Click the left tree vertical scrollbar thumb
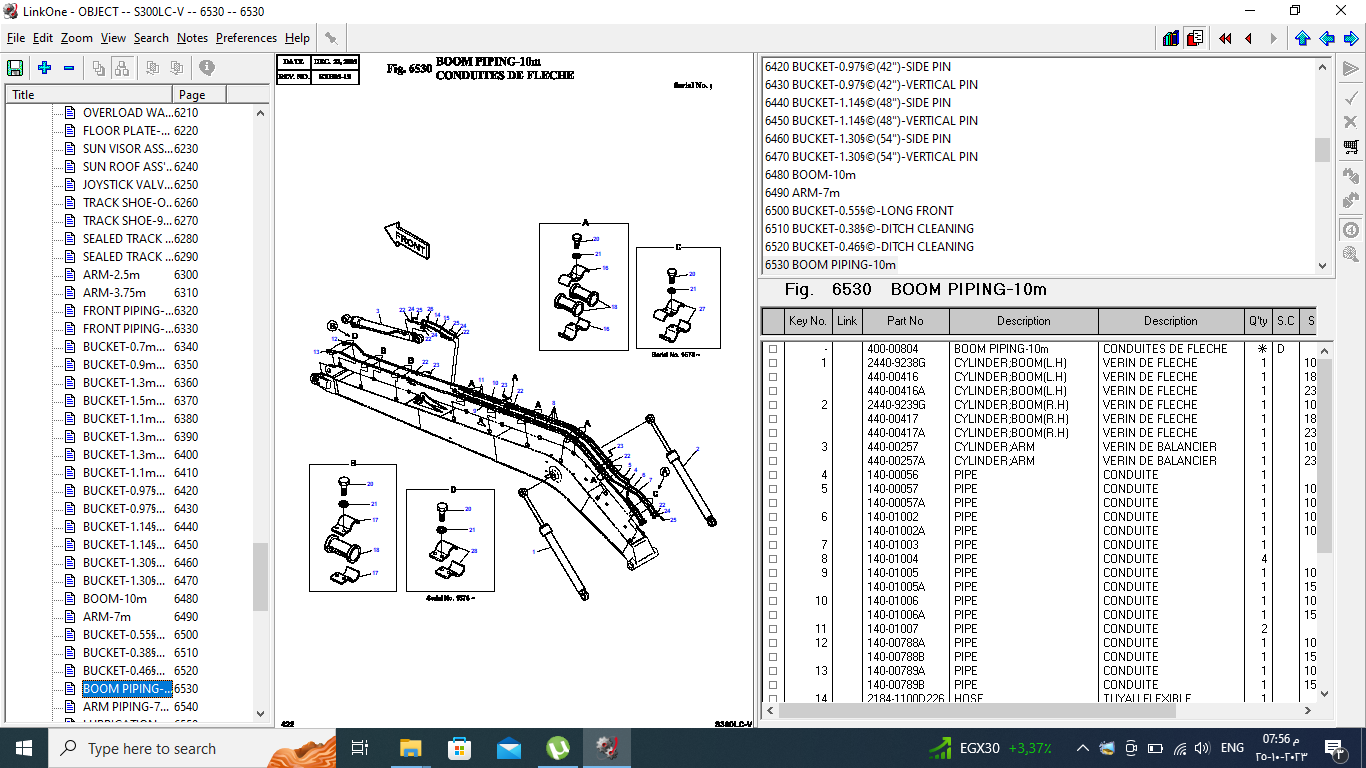This screenshot has width=1366, height=768. pos(261,576)
